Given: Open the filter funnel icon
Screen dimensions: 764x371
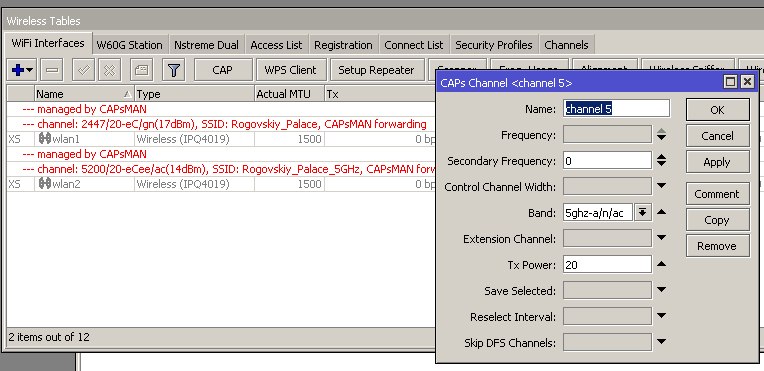Looking at the screenshot, I should pos(173,70).
